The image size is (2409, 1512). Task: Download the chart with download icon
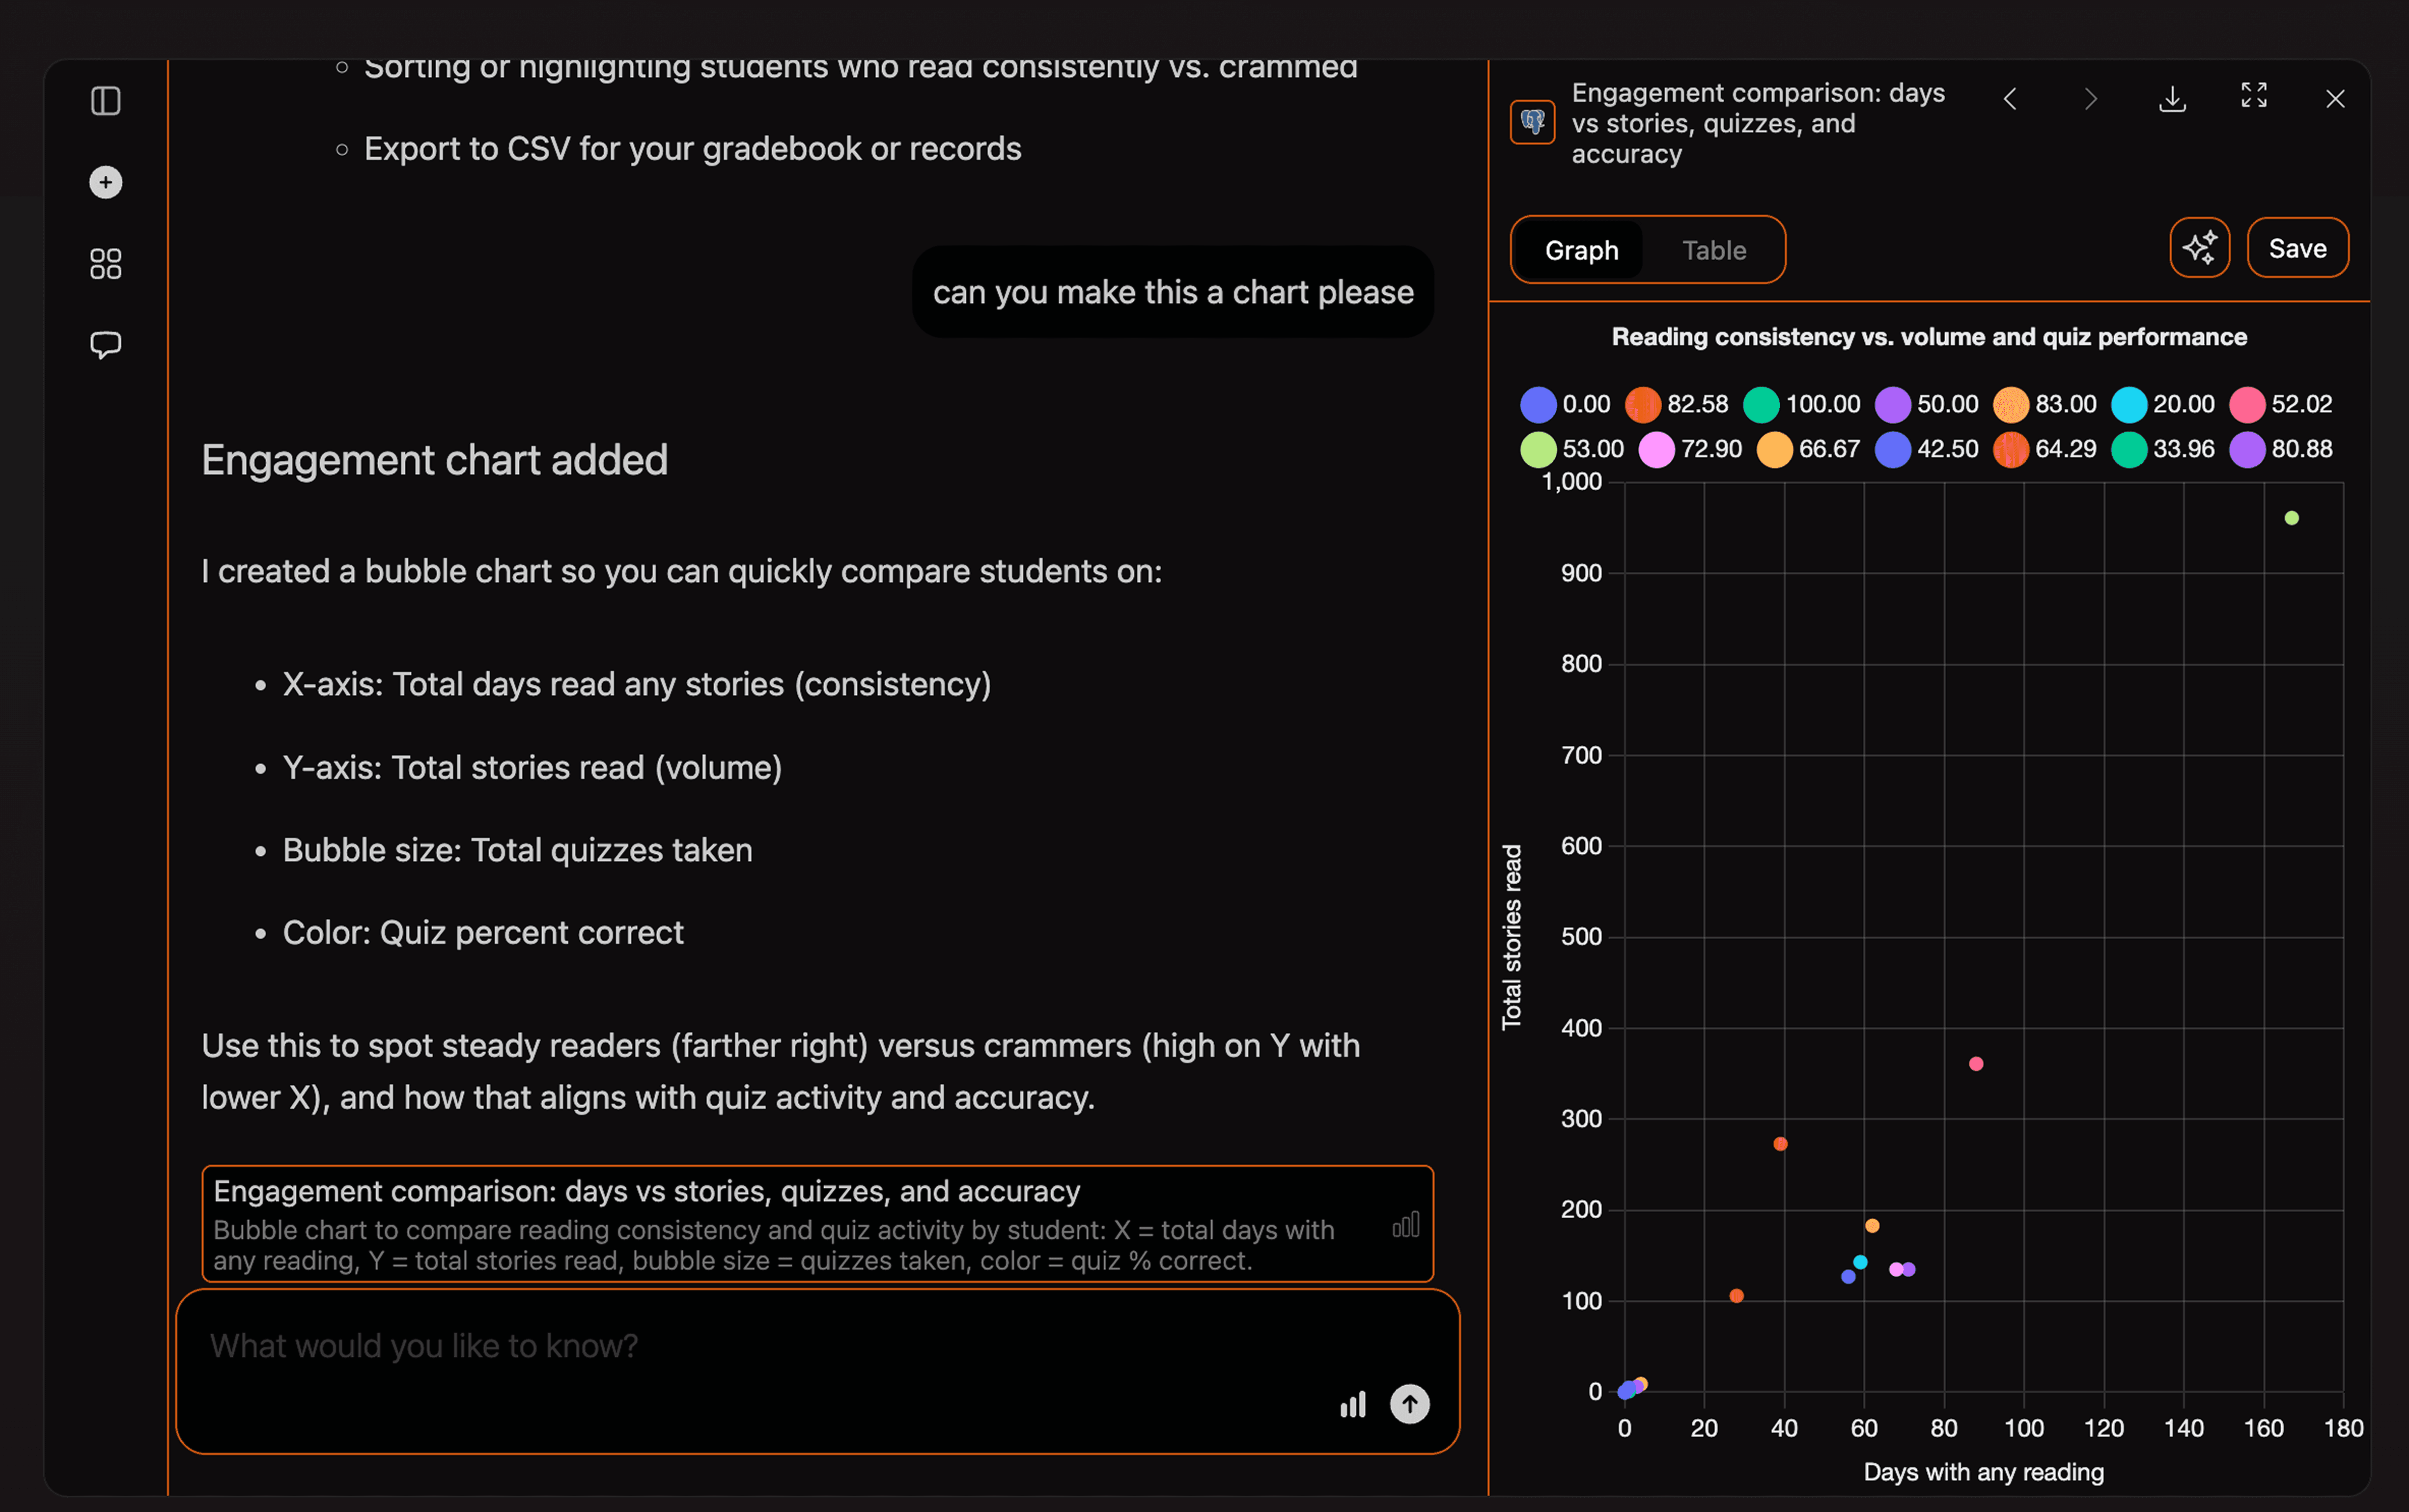point(2172,98)
